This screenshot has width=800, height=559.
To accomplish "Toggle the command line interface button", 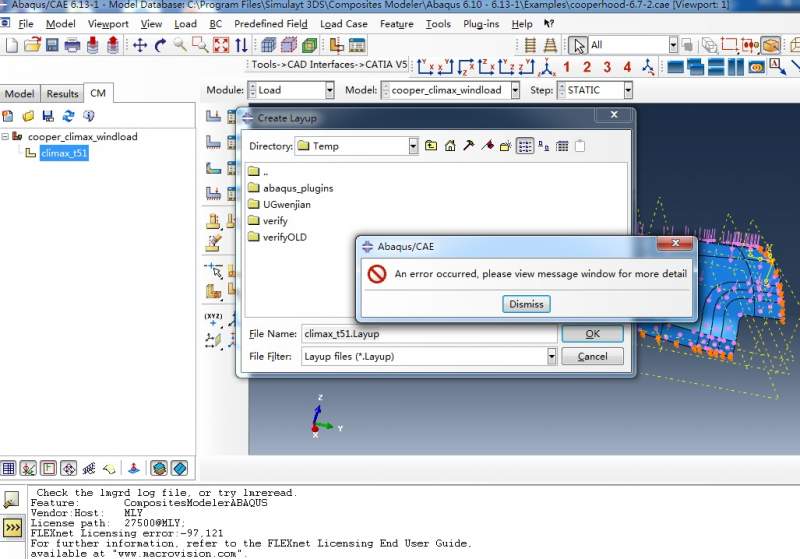I will pos(12,527).
